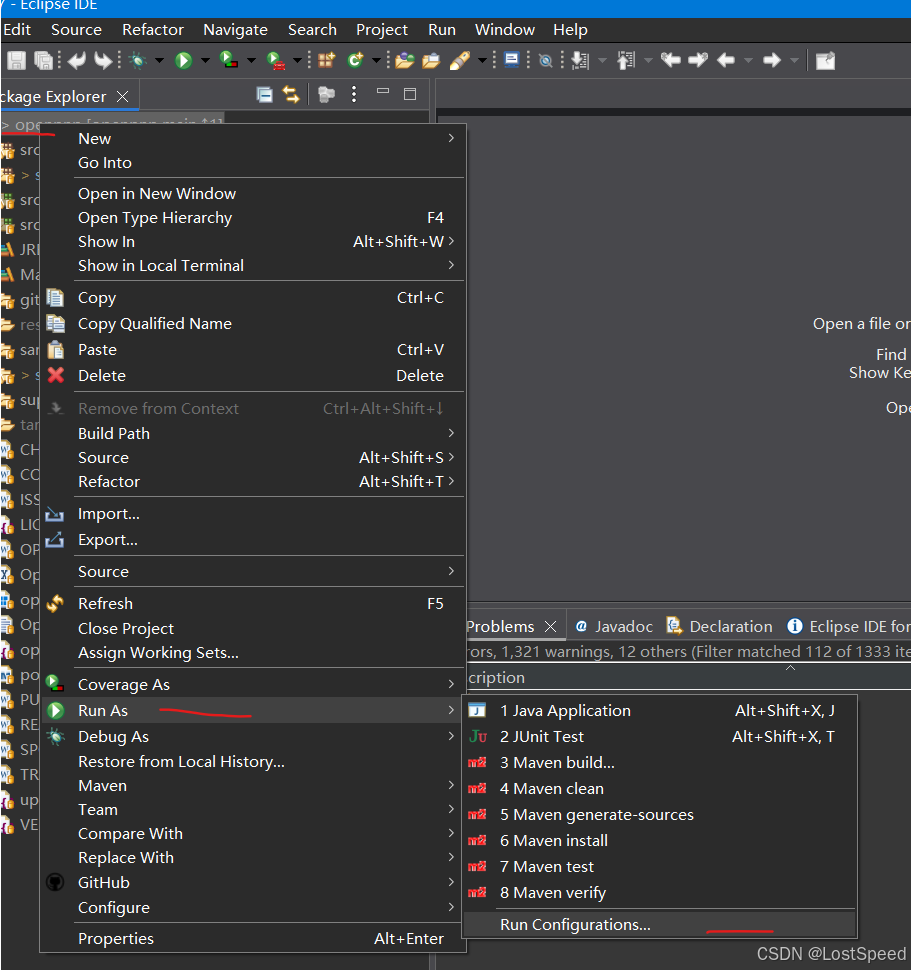911x970 pixels.
Task: Open the Navigate menu in menu bar
Action: [236, 30]
